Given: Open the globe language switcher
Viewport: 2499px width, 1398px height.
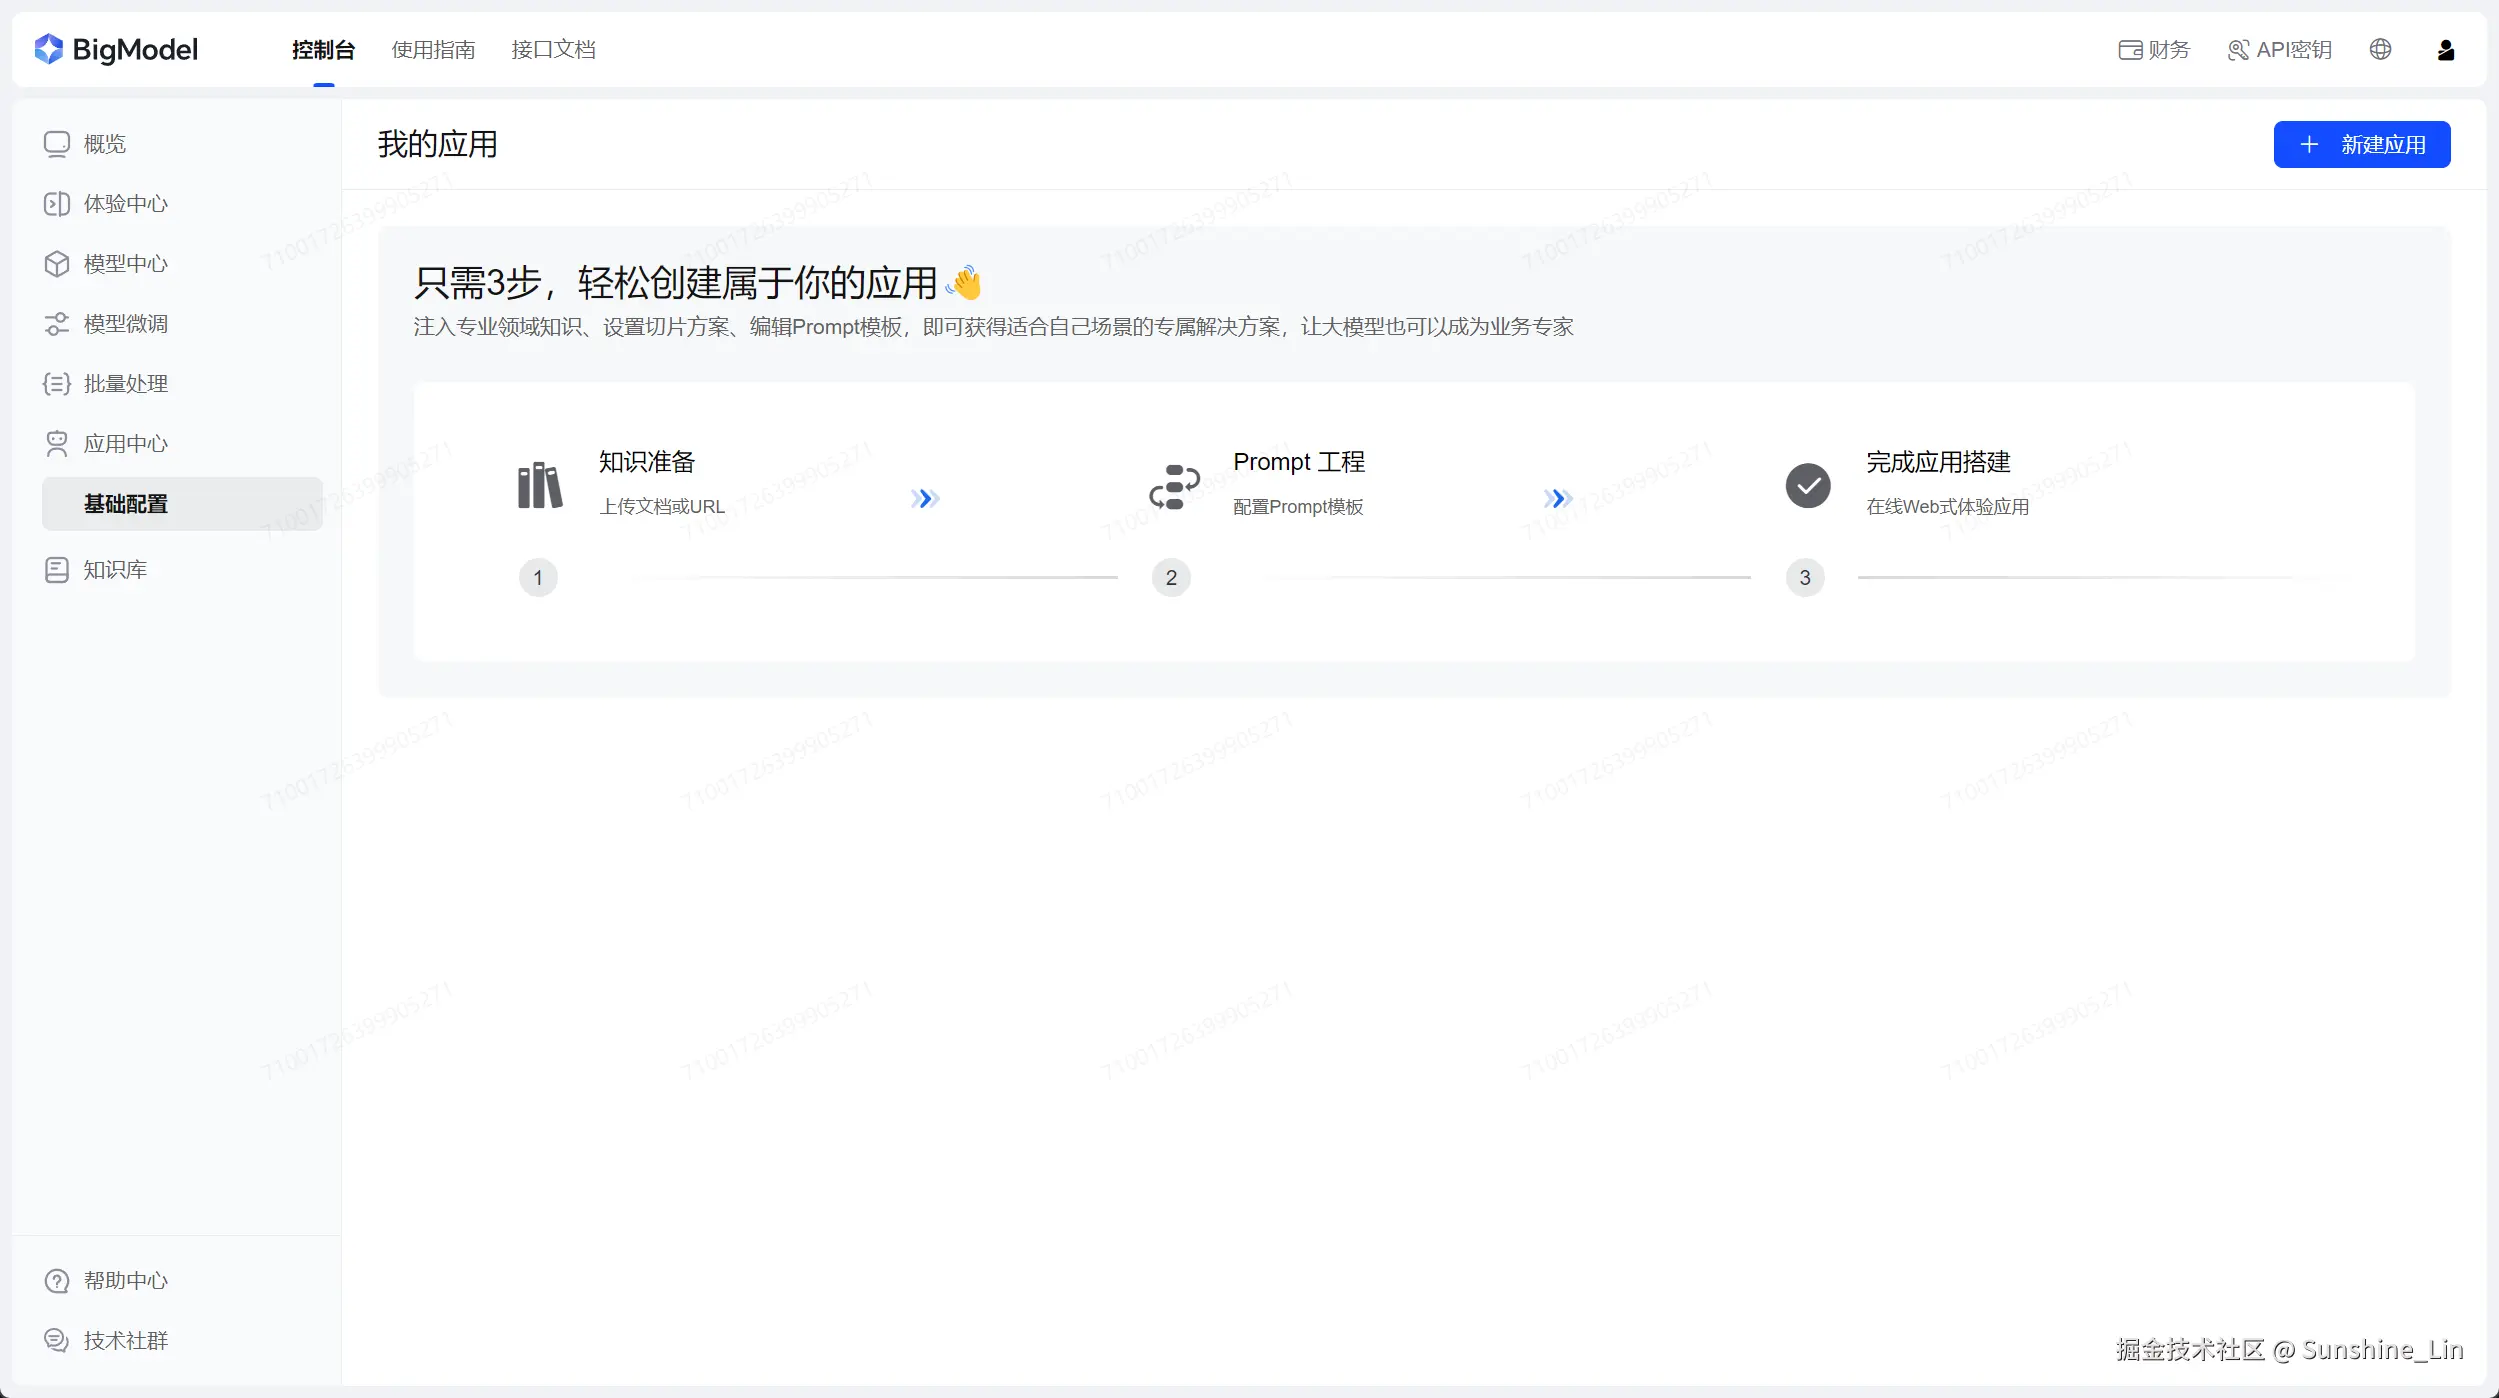Looking at the screenshot, I should pyautogui.click(x=2380, y=49).
